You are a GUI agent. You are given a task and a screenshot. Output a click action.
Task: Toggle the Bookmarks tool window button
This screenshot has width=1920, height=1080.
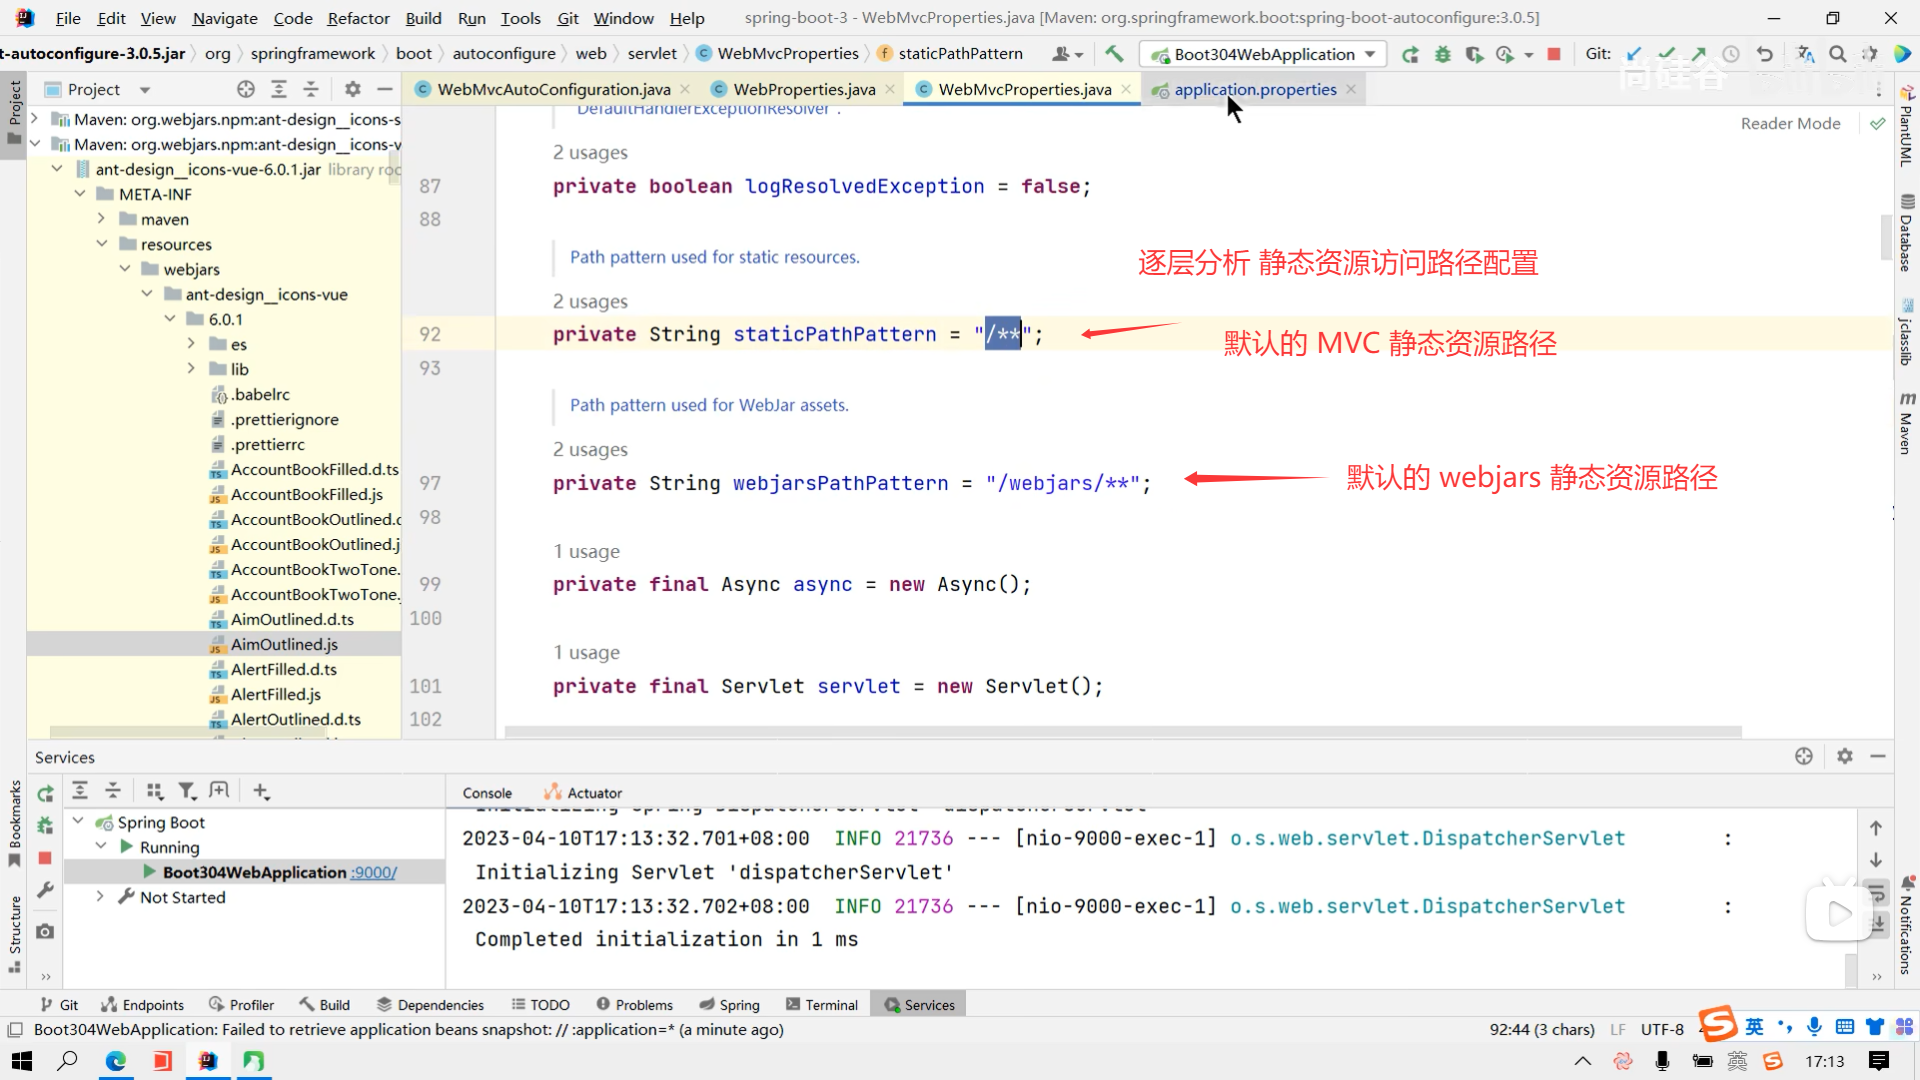(14, 822)
